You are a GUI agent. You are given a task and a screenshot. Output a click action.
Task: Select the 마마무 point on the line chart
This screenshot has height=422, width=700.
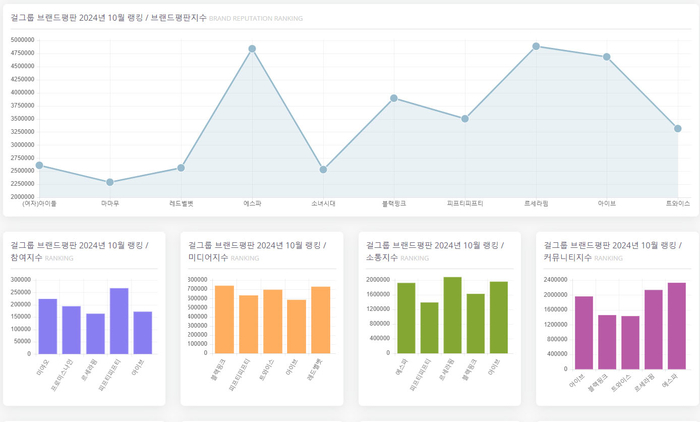(110, 182)
